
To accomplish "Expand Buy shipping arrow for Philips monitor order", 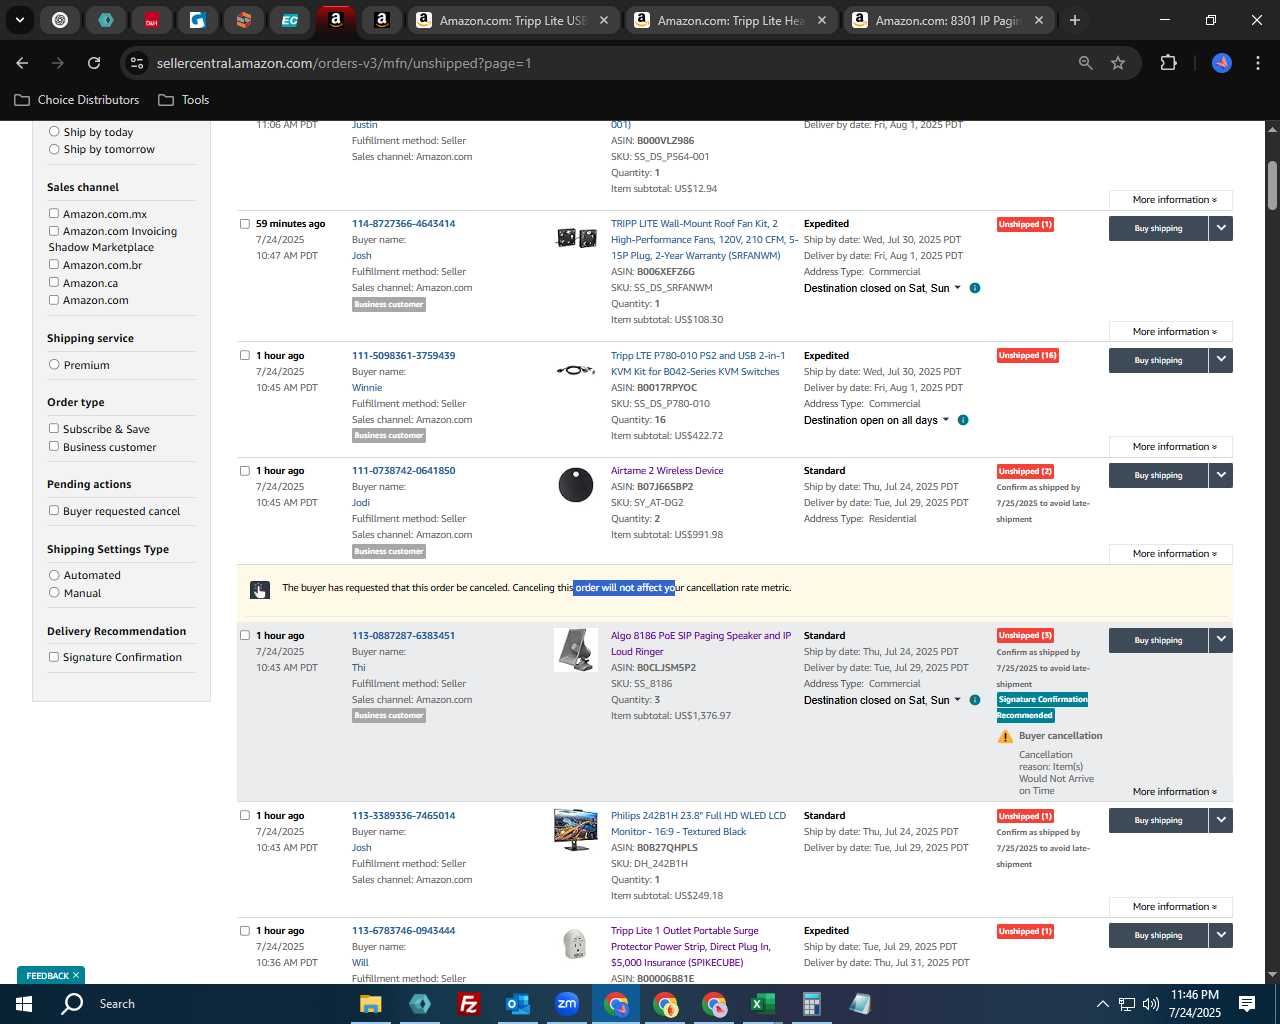I will click(1221, 820).
